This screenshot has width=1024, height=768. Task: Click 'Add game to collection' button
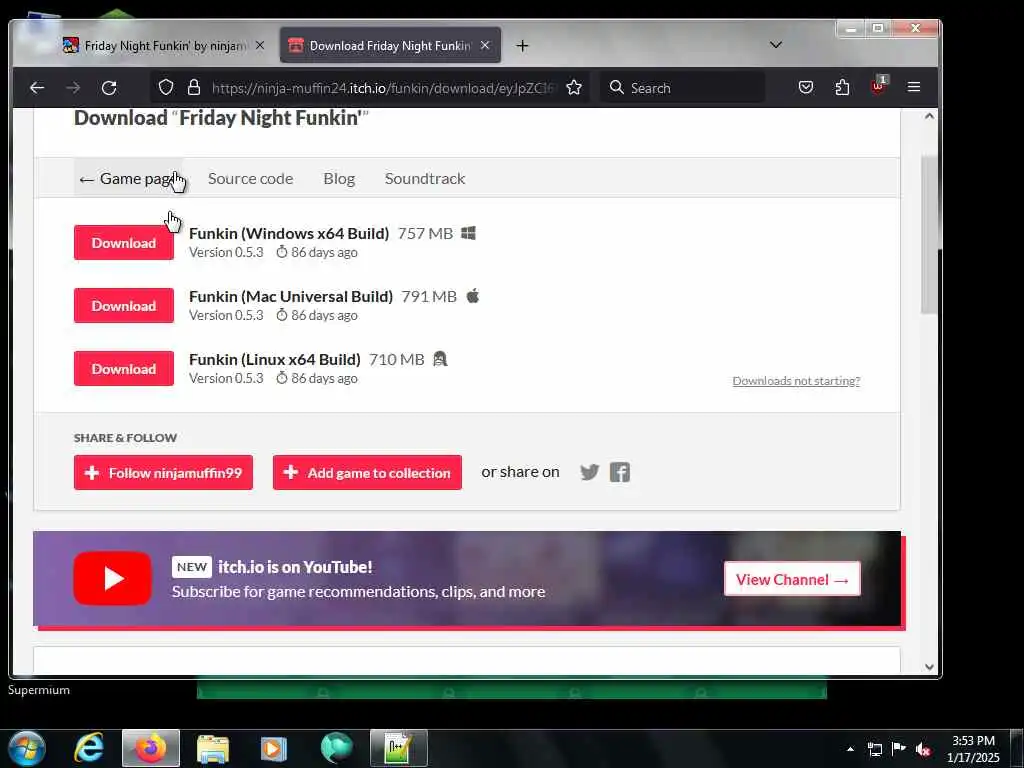(367, 472)
